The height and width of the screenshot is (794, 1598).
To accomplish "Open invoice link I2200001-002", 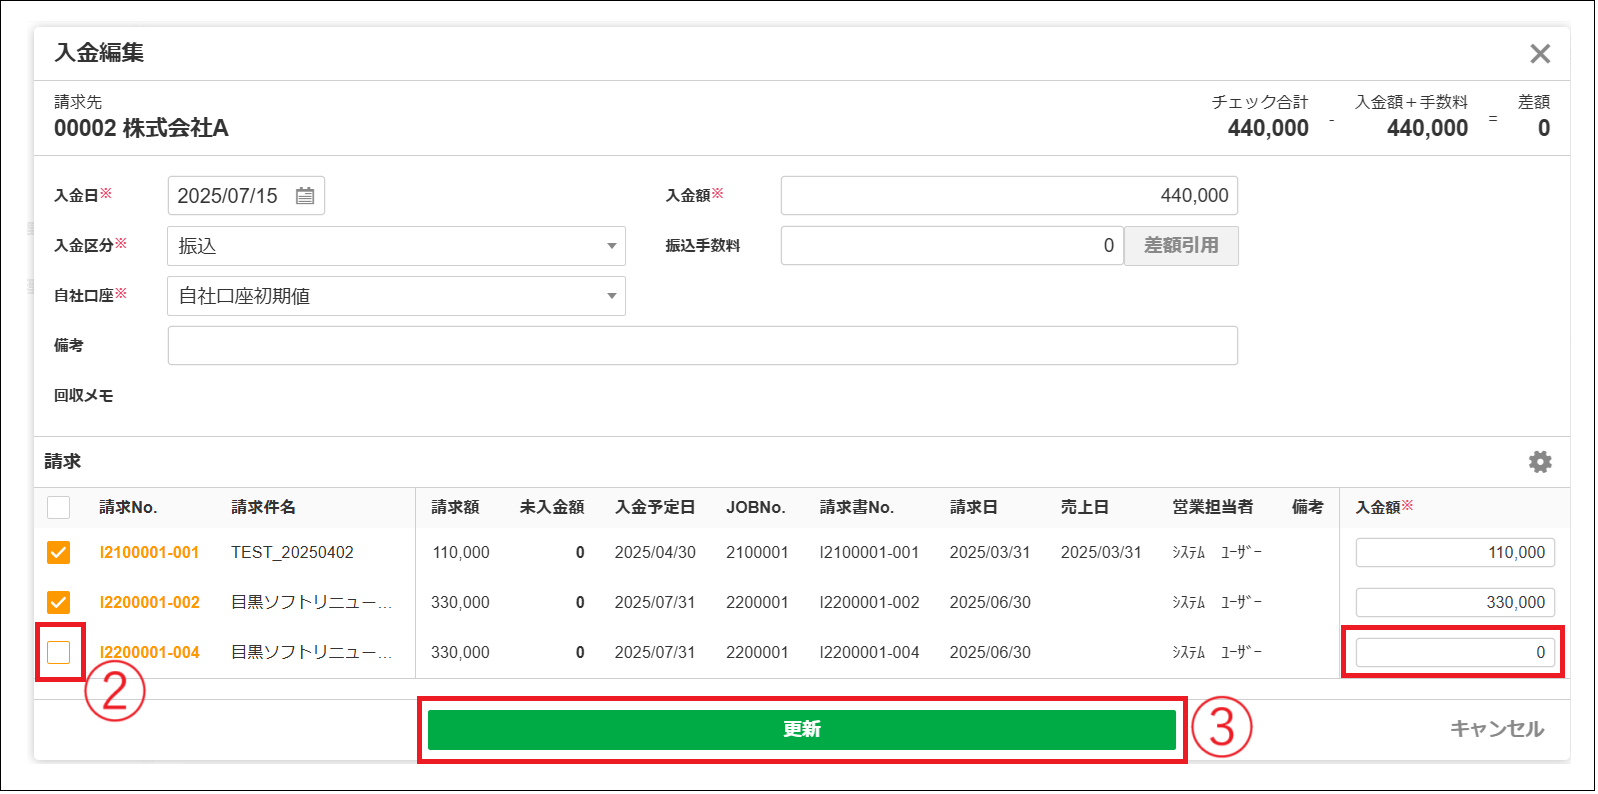I will coord(149,602).
